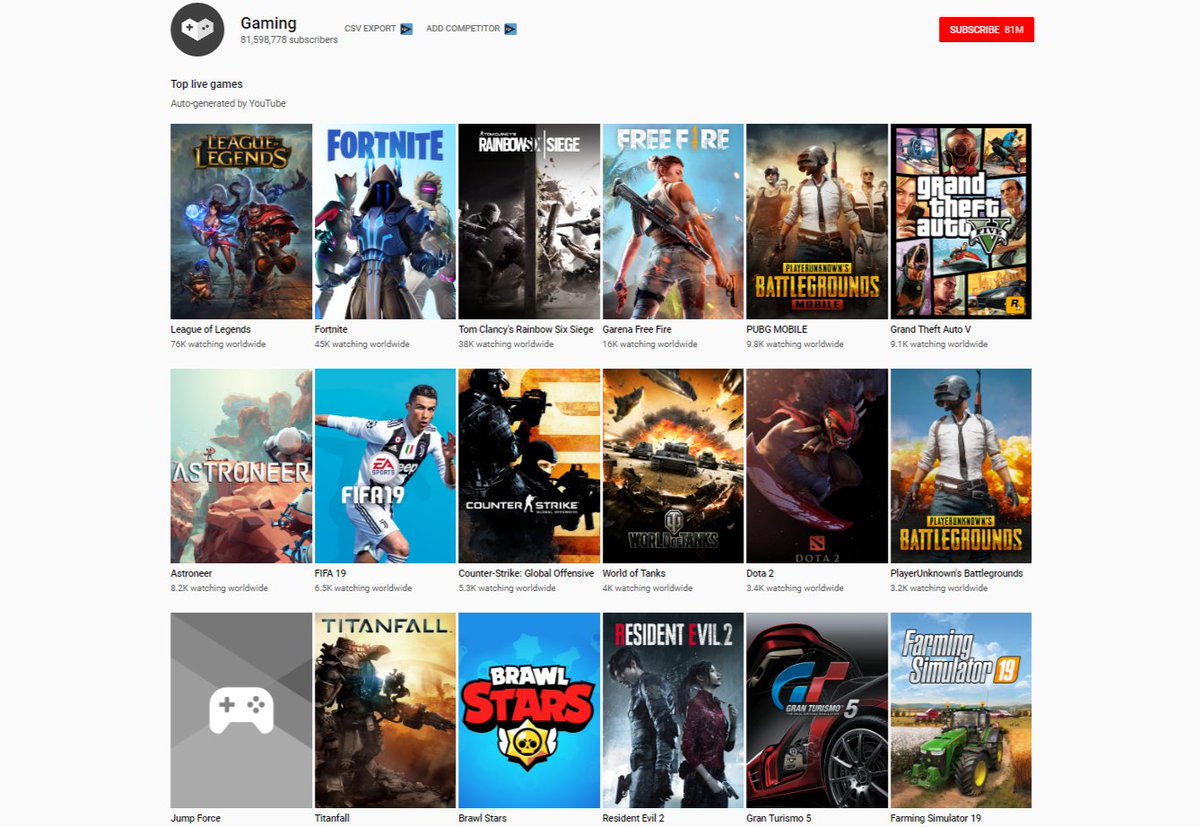Open the PUBG MOBILE cover art
The height and width of the screenshot is (827, 1200).
[817, 221]
